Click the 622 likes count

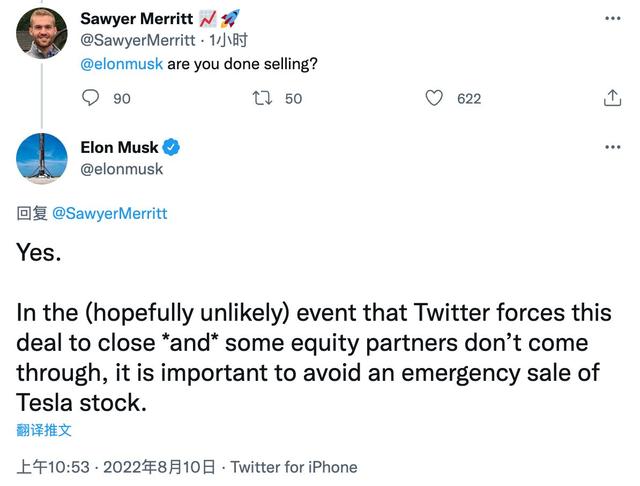[468, 98]
